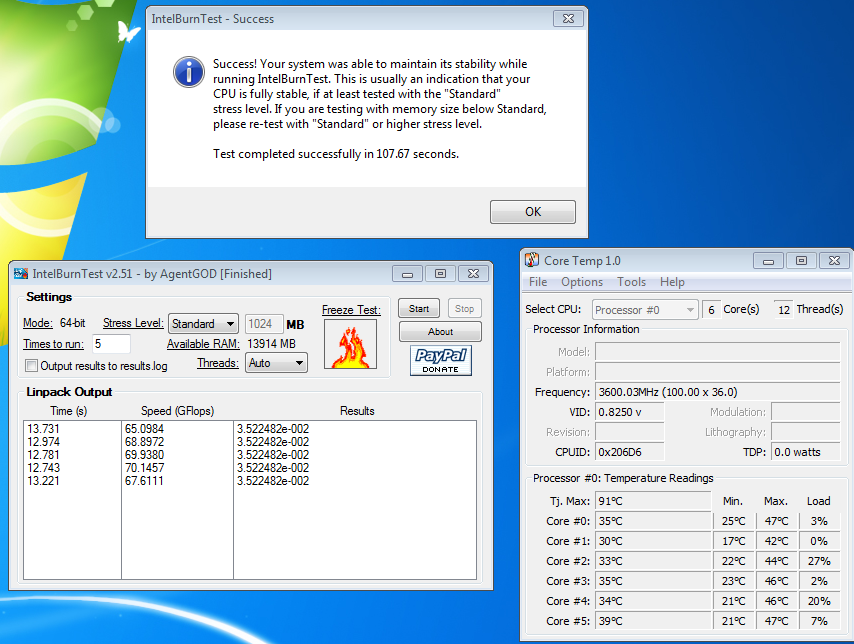Click the Core #1 minimum temperature 17°C
Screen dimensions: 854x644
point(734,542)
